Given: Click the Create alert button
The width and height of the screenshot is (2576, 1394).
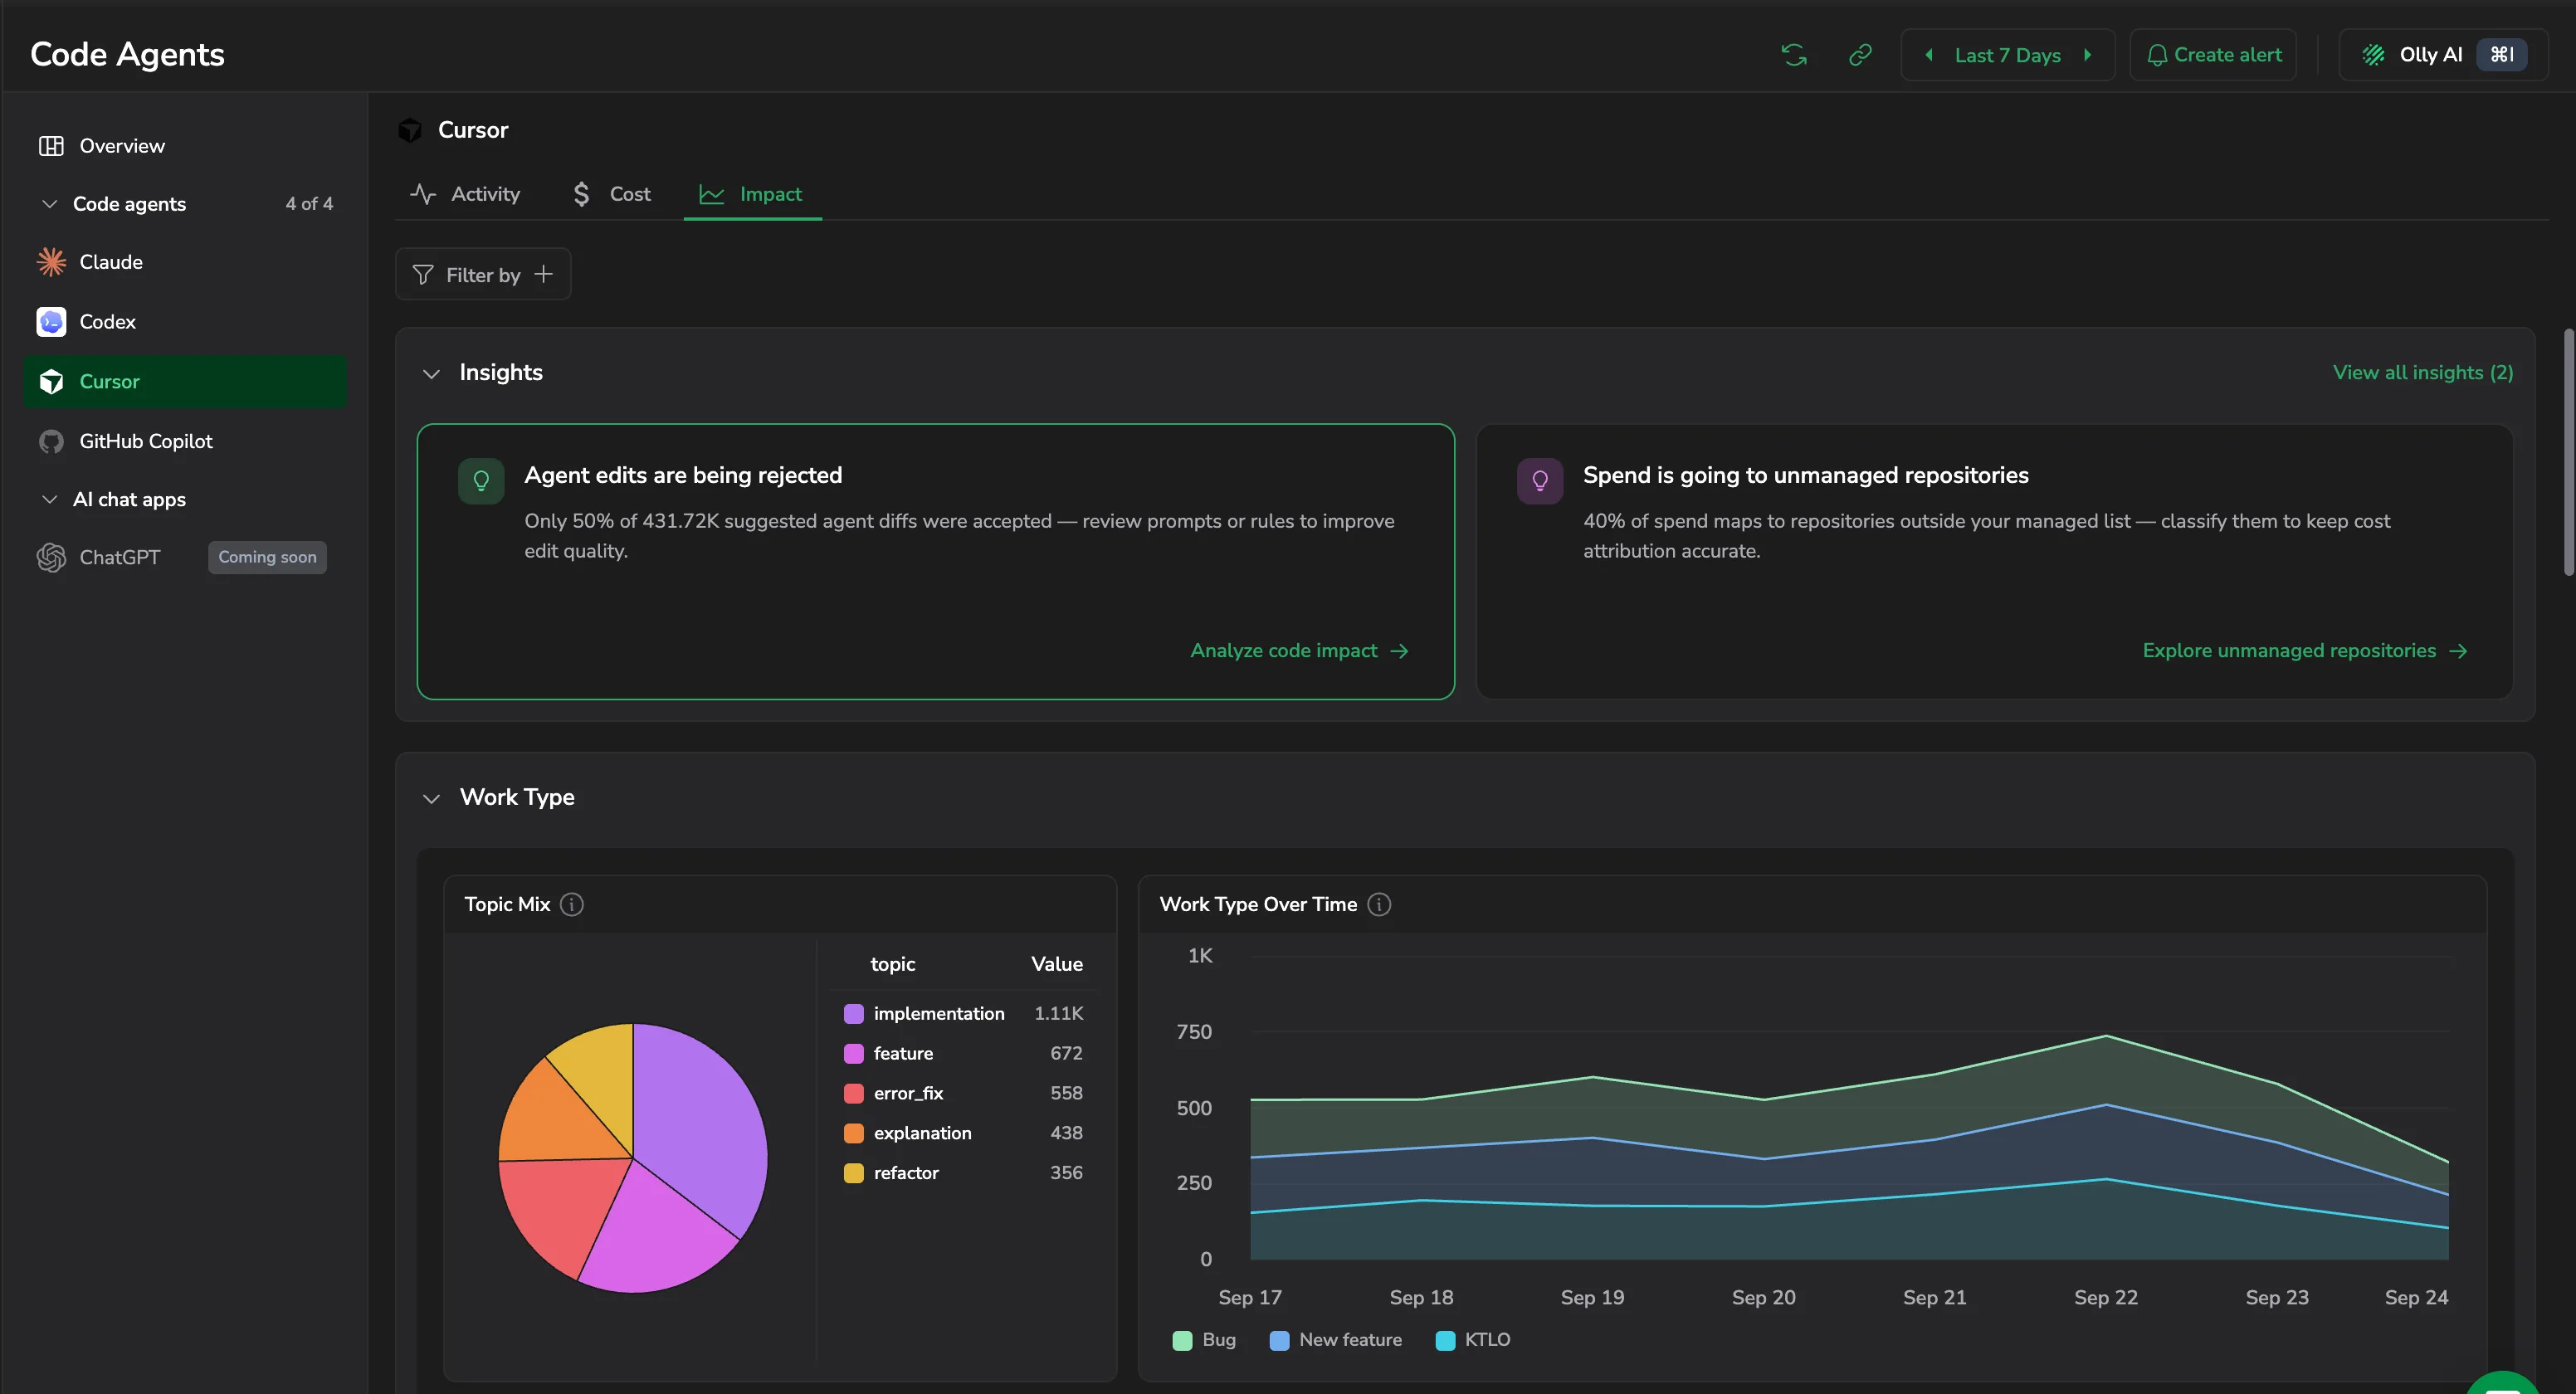Looking at the screenshot, I should (x=2213, y=55).
